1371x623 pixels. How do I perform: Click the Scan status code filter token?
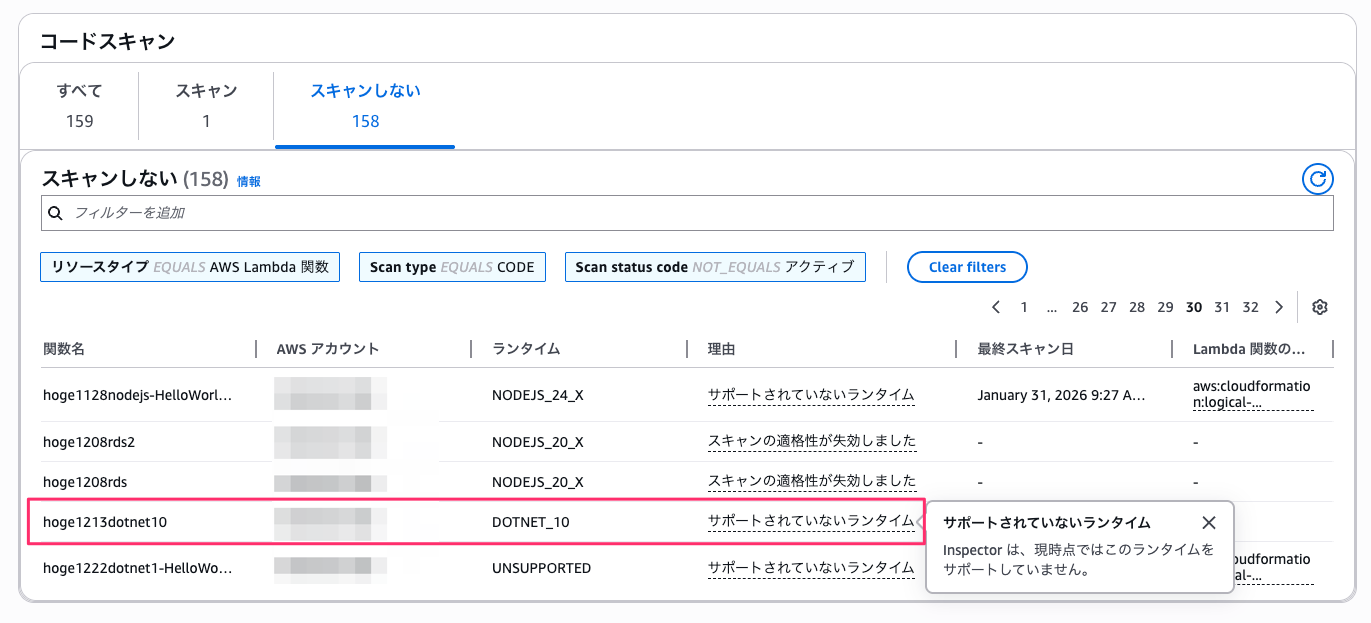714,267
